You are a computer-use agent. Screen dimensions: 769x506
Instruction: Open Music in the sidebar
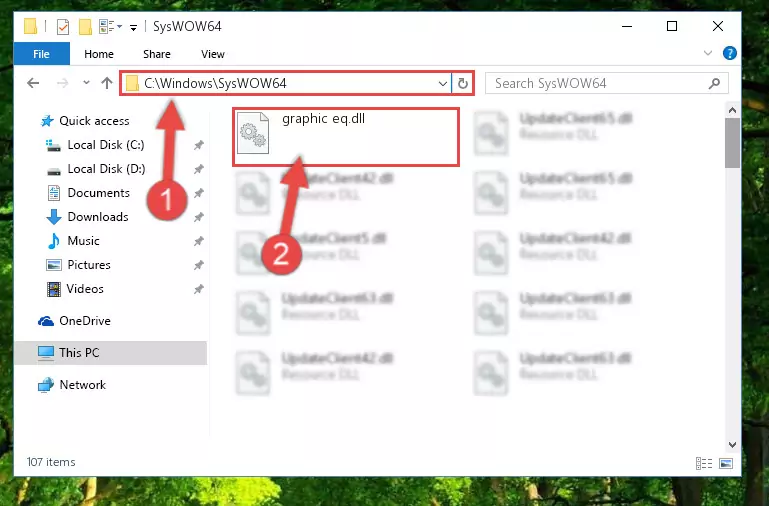tap(83, 241)
